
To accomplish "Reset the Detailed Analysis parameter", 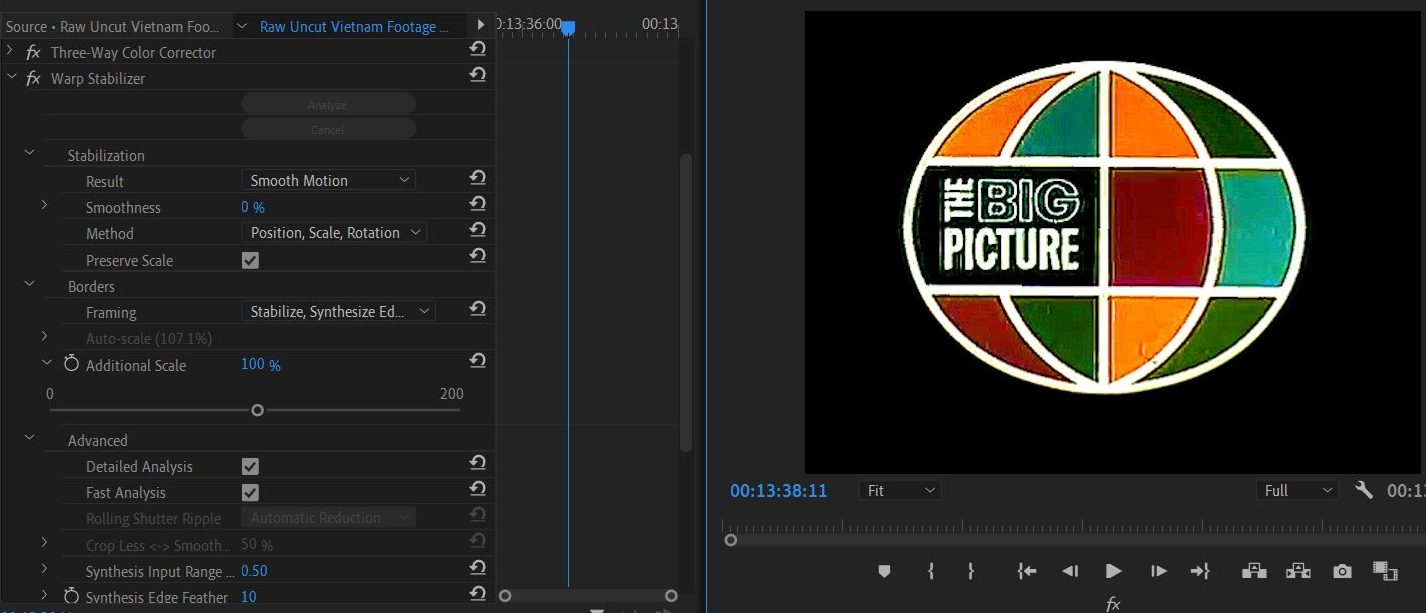I will pos(477,463).
